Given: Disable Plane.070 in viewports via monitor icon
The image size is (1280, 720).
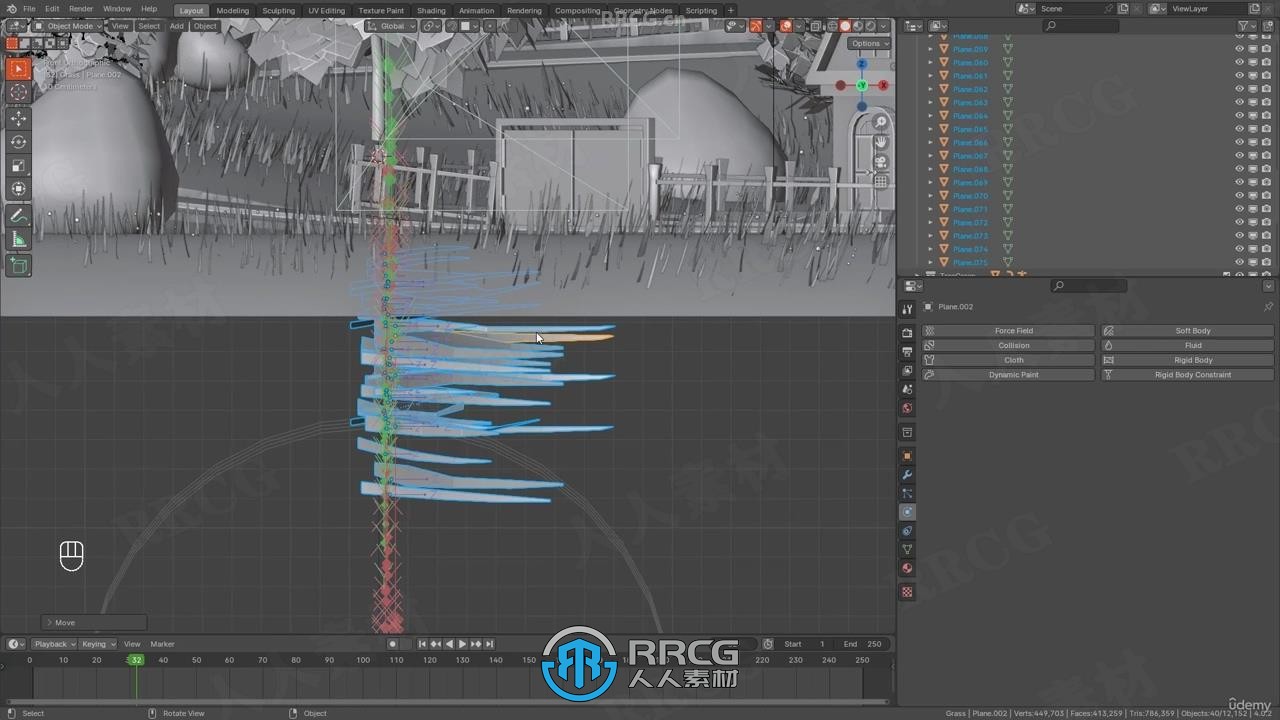Looking at the screenshot, I should [x=1253, y=196].
